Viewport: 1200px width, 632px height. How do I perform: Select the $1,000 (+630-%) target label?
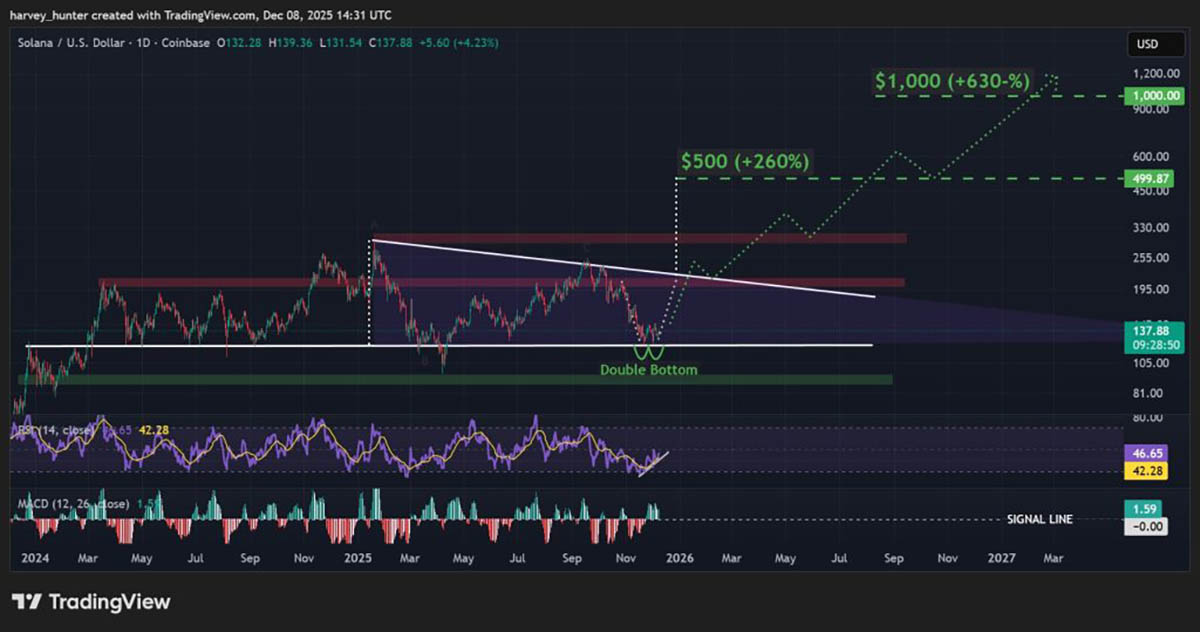pos(952,82)
